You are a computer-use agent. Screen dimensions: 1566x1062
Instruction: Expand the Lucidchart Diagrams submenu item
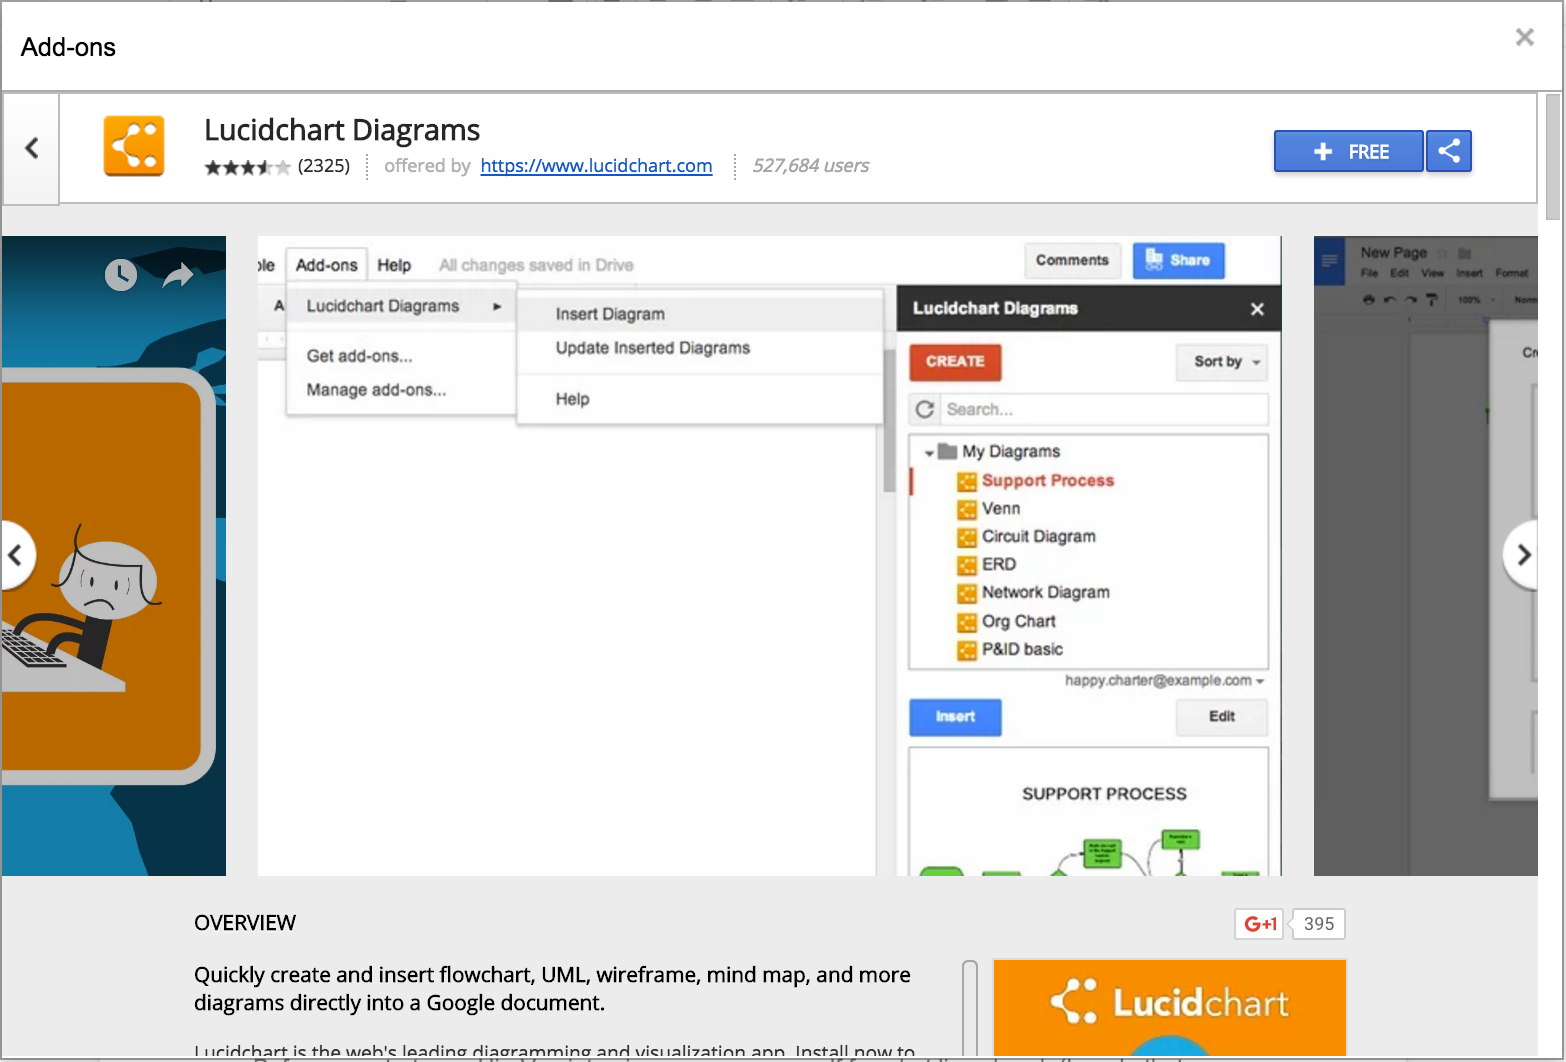402,306
